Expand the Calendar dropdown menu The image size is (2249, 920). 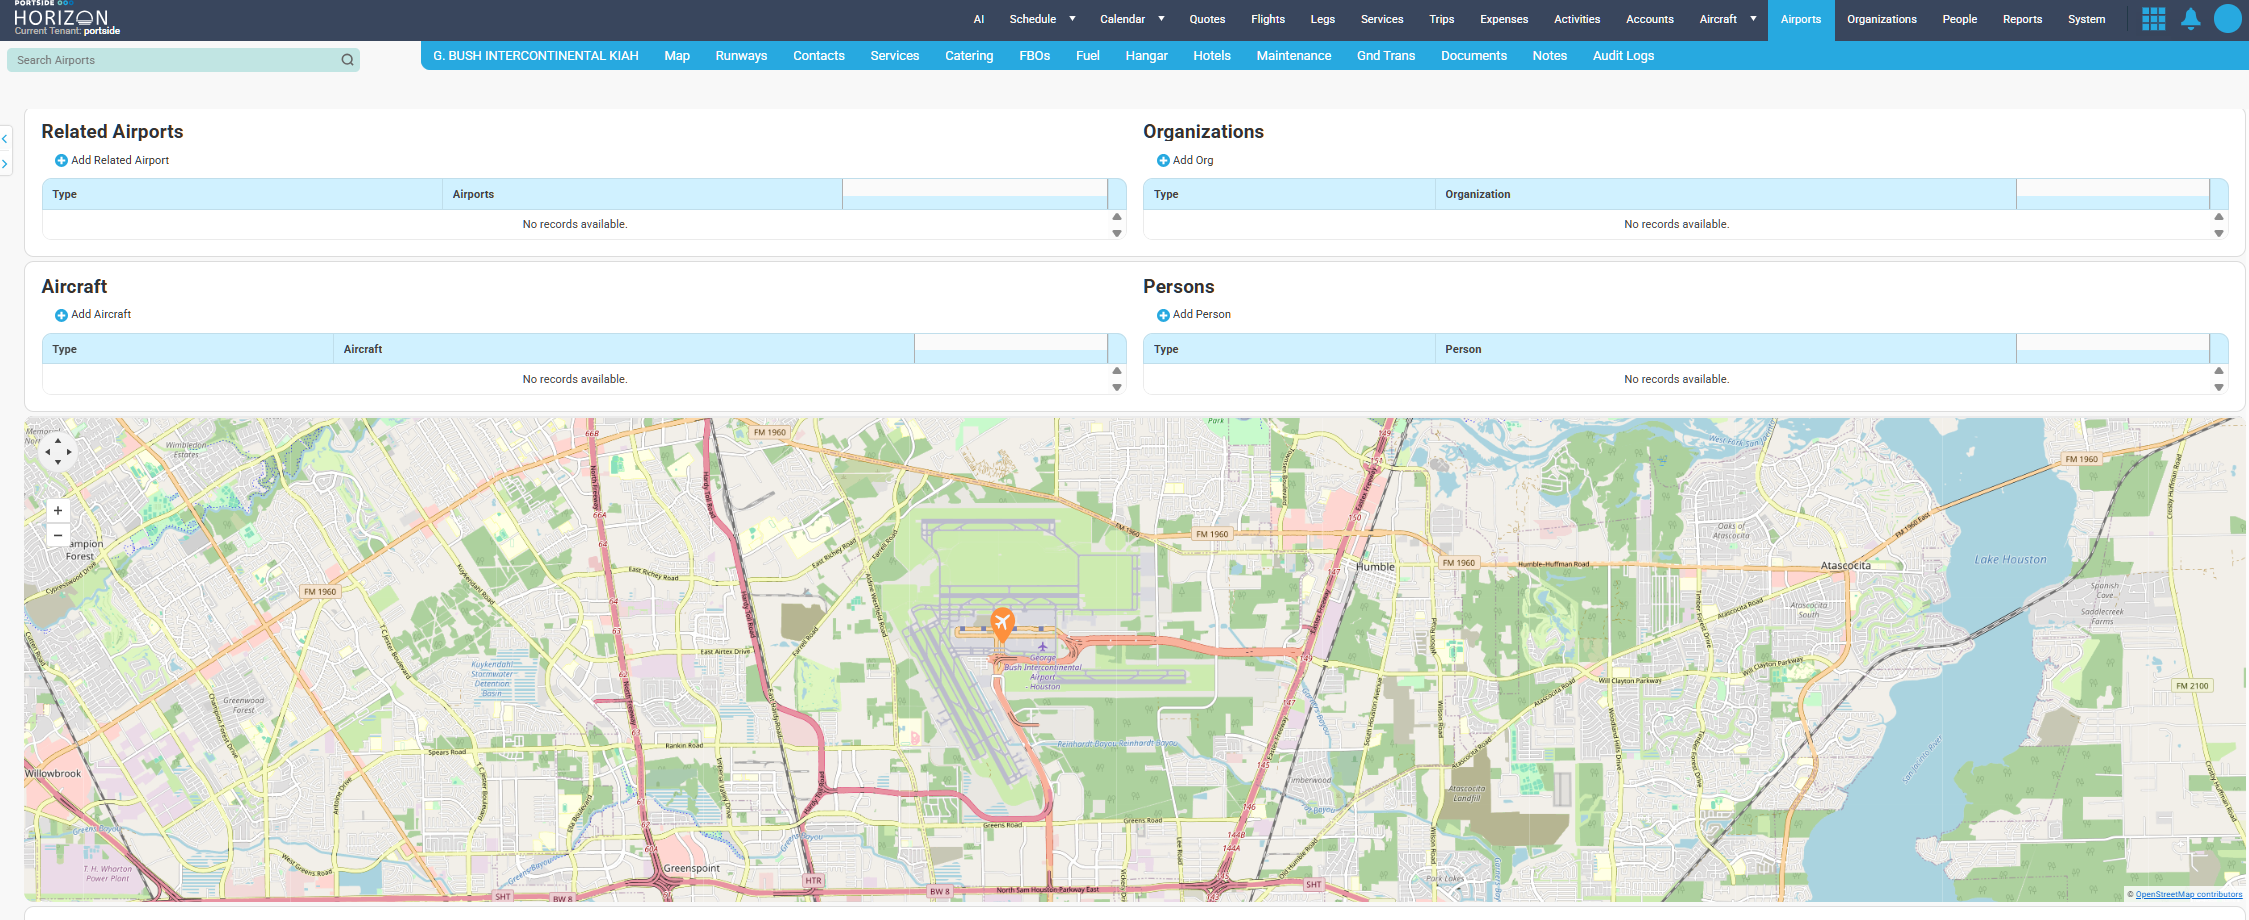point(1161,19)
